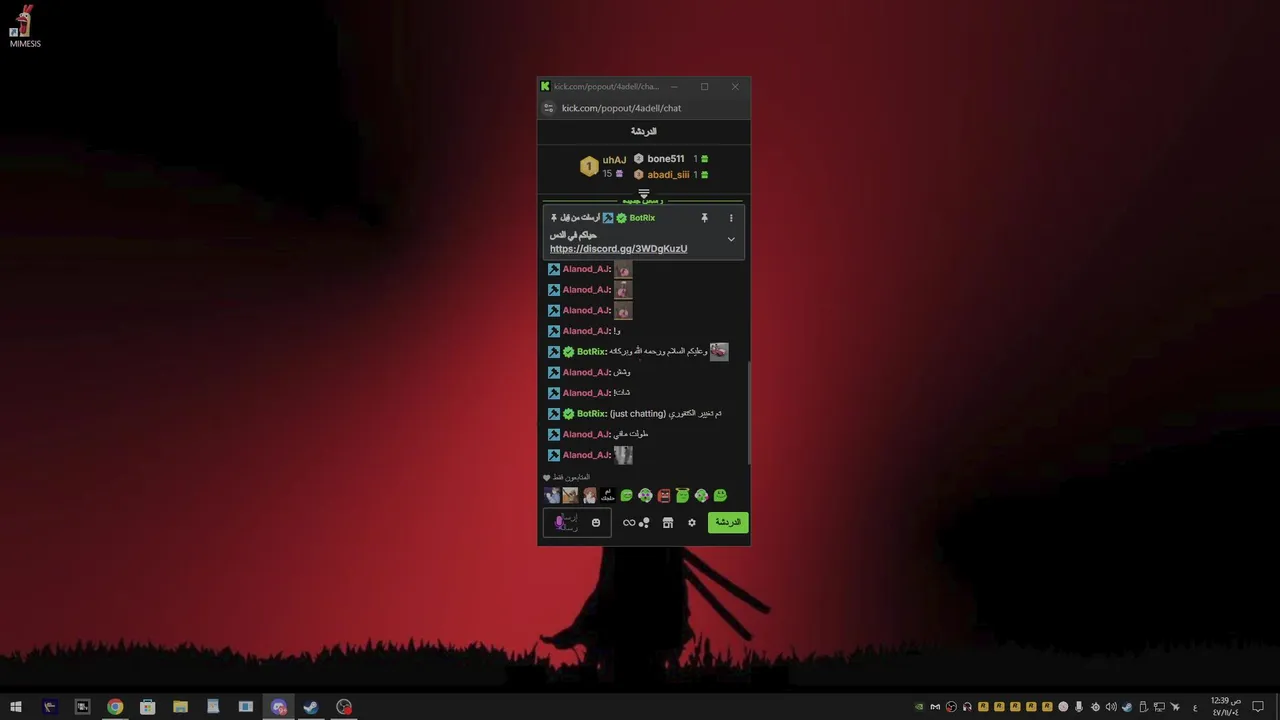
Task: Click the moderator badge on third Alanod_AJ message
Action: (x=554, y=311)
